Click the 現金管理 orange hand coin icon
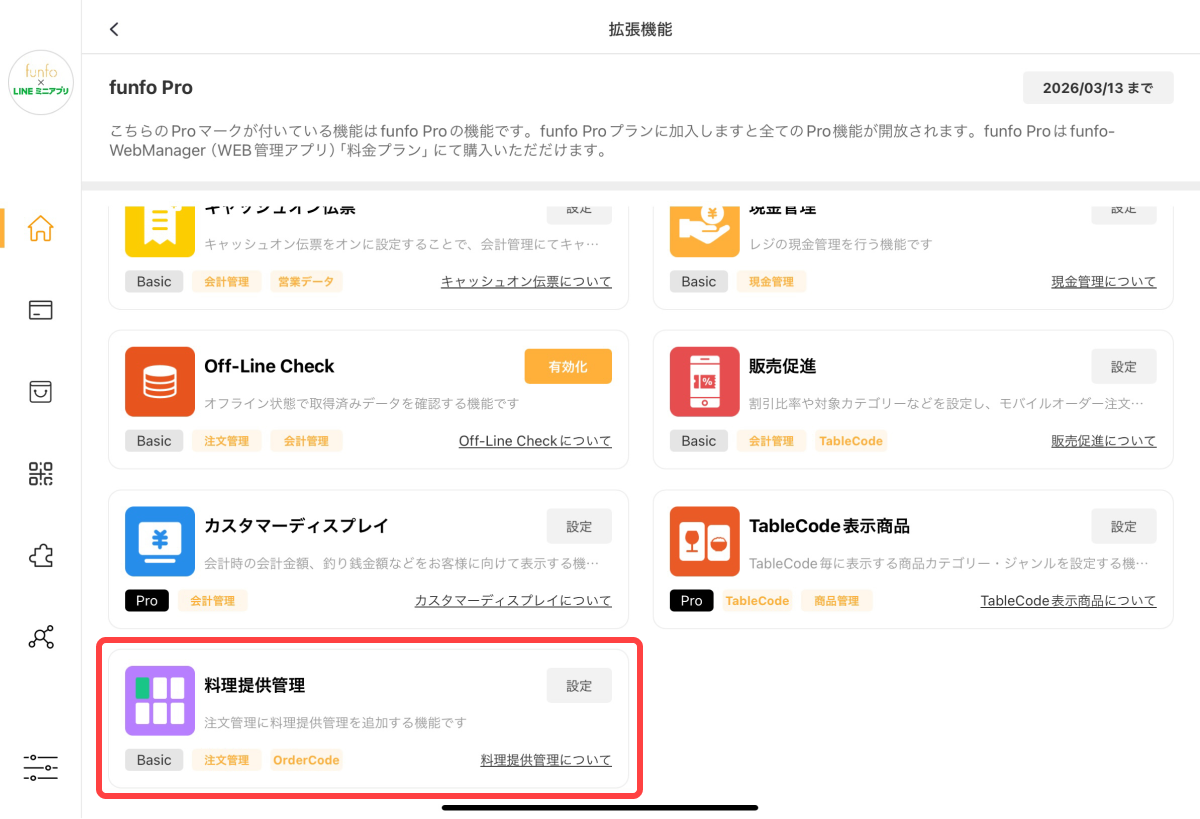 [x=705, y=229]
